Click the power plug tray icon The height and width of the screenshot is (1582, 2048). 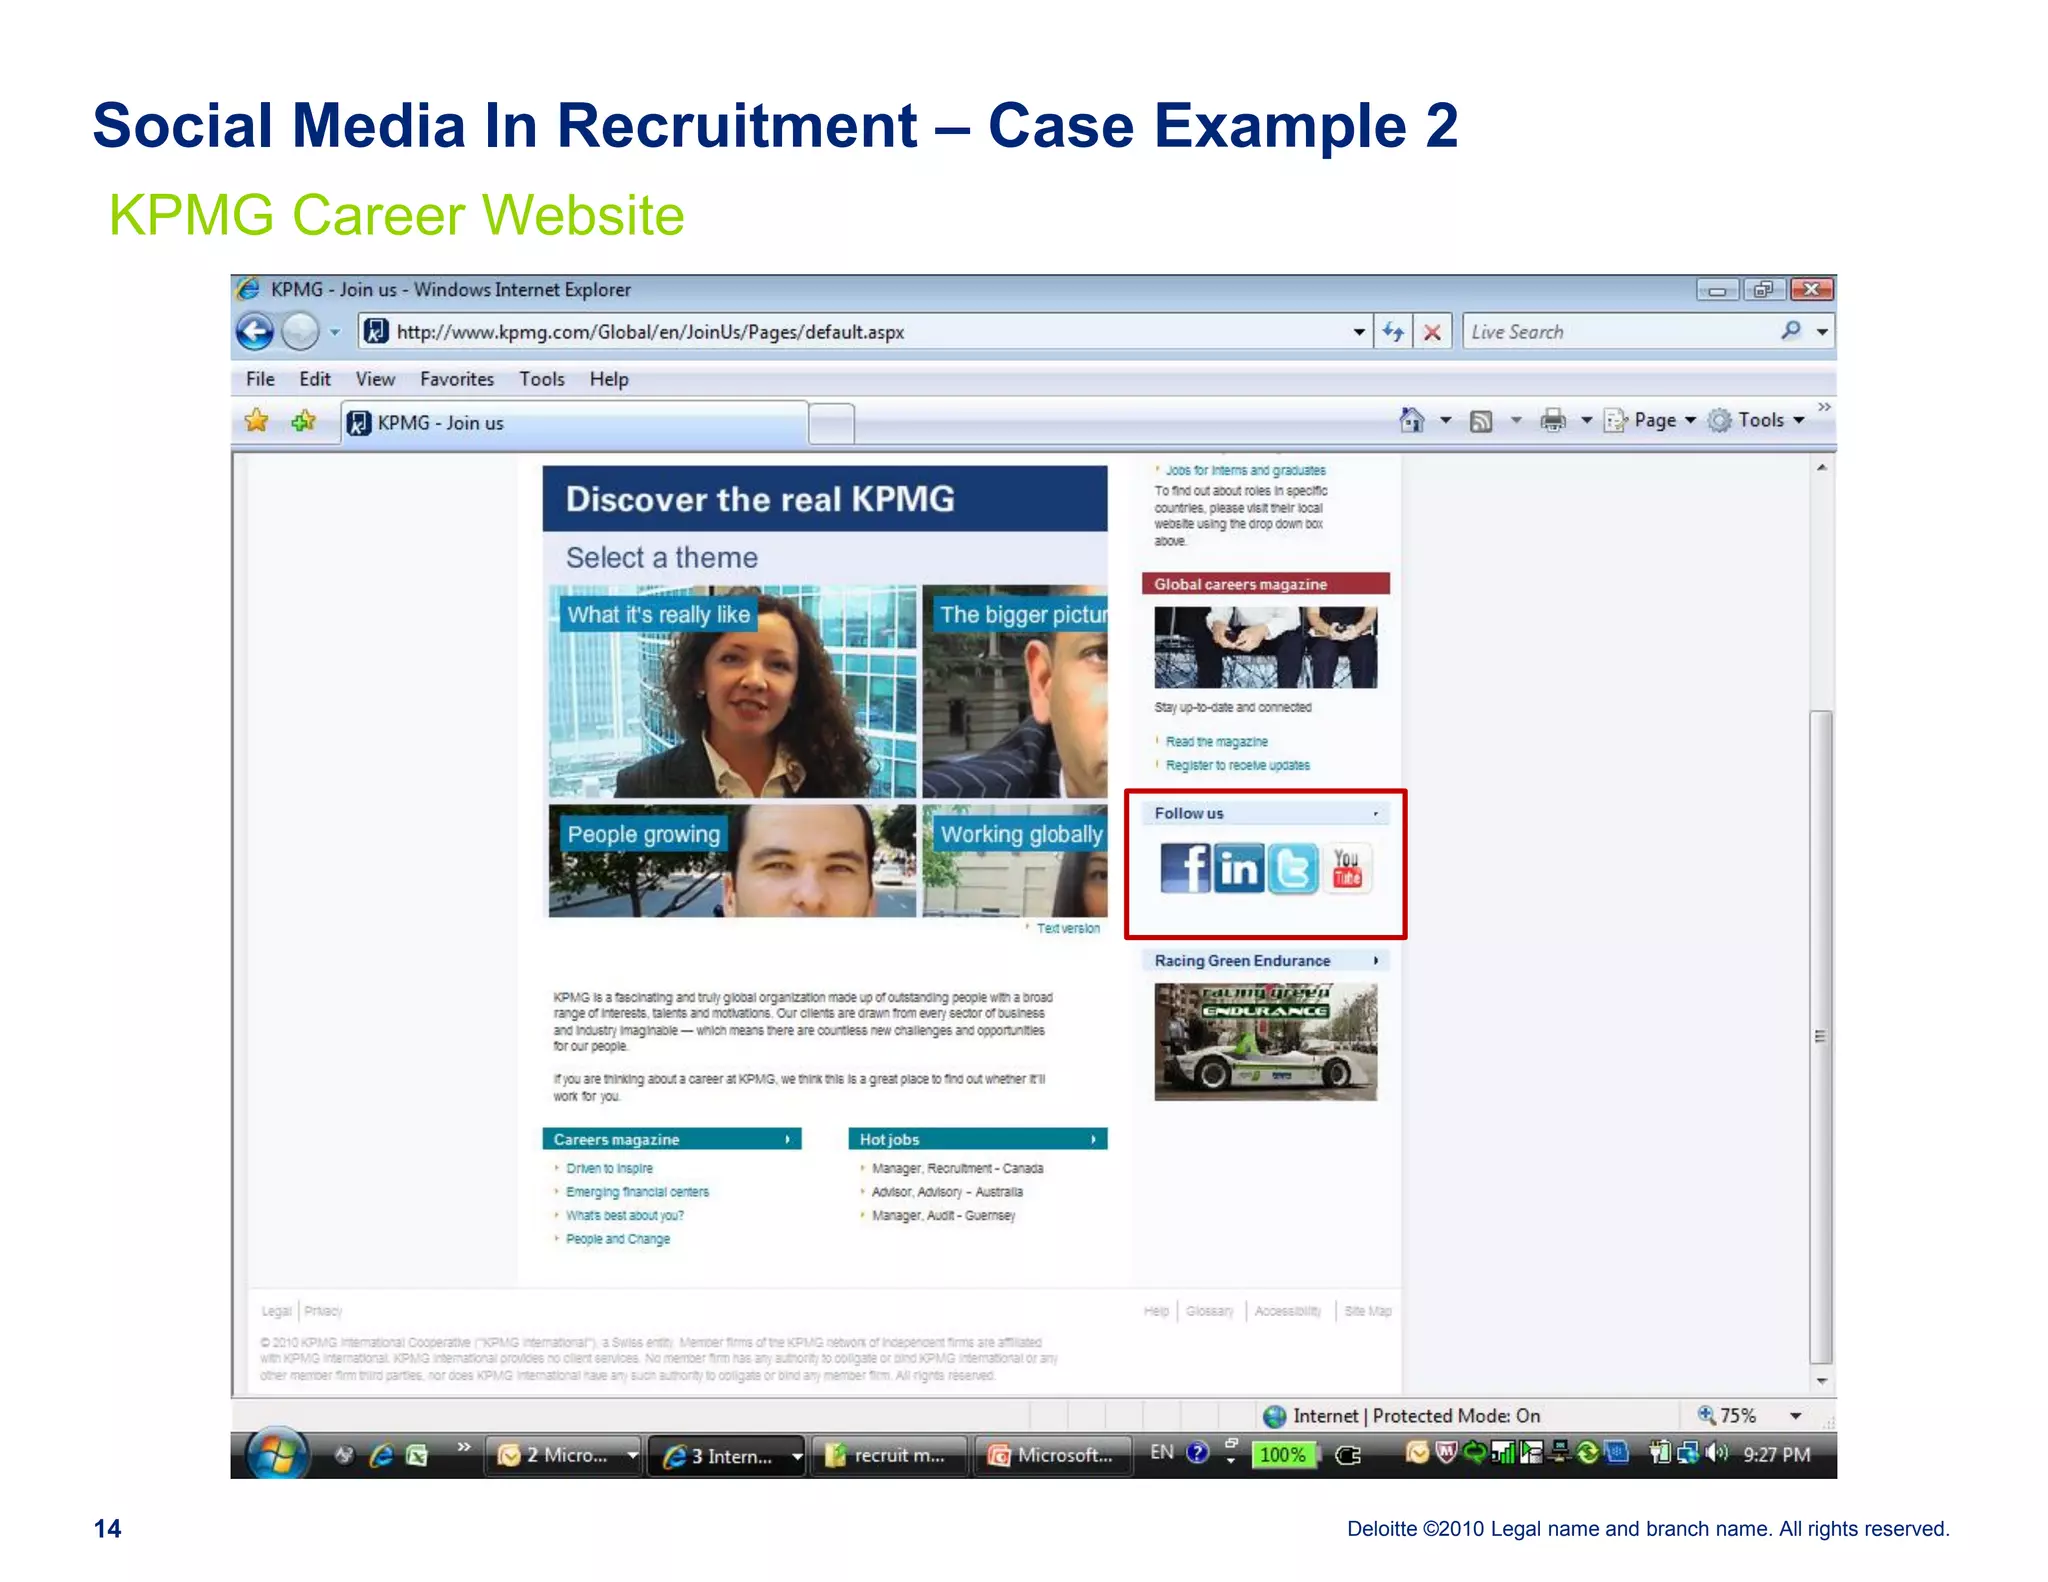[x=1348, y=1455]
